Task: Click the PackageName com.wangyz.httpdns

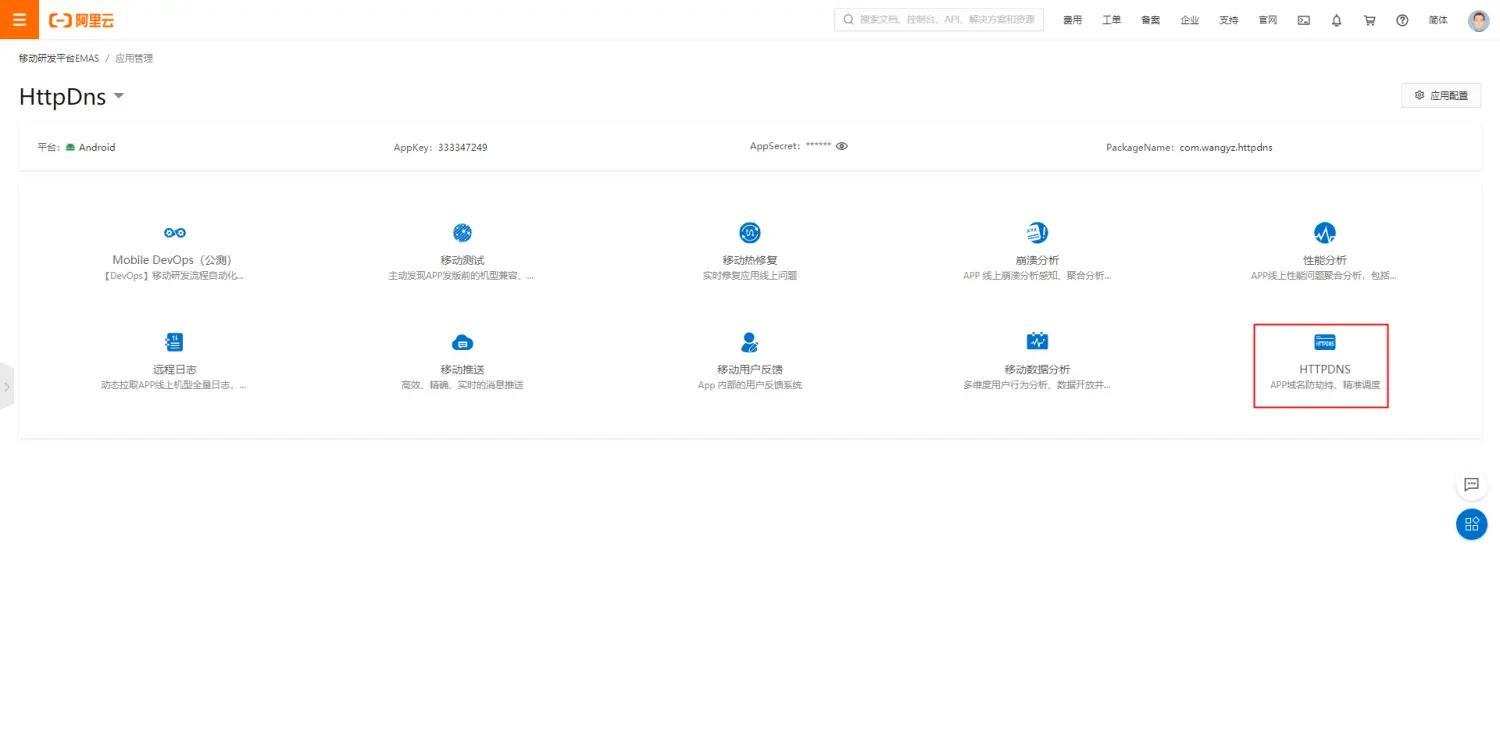Action: [1226, 147]
